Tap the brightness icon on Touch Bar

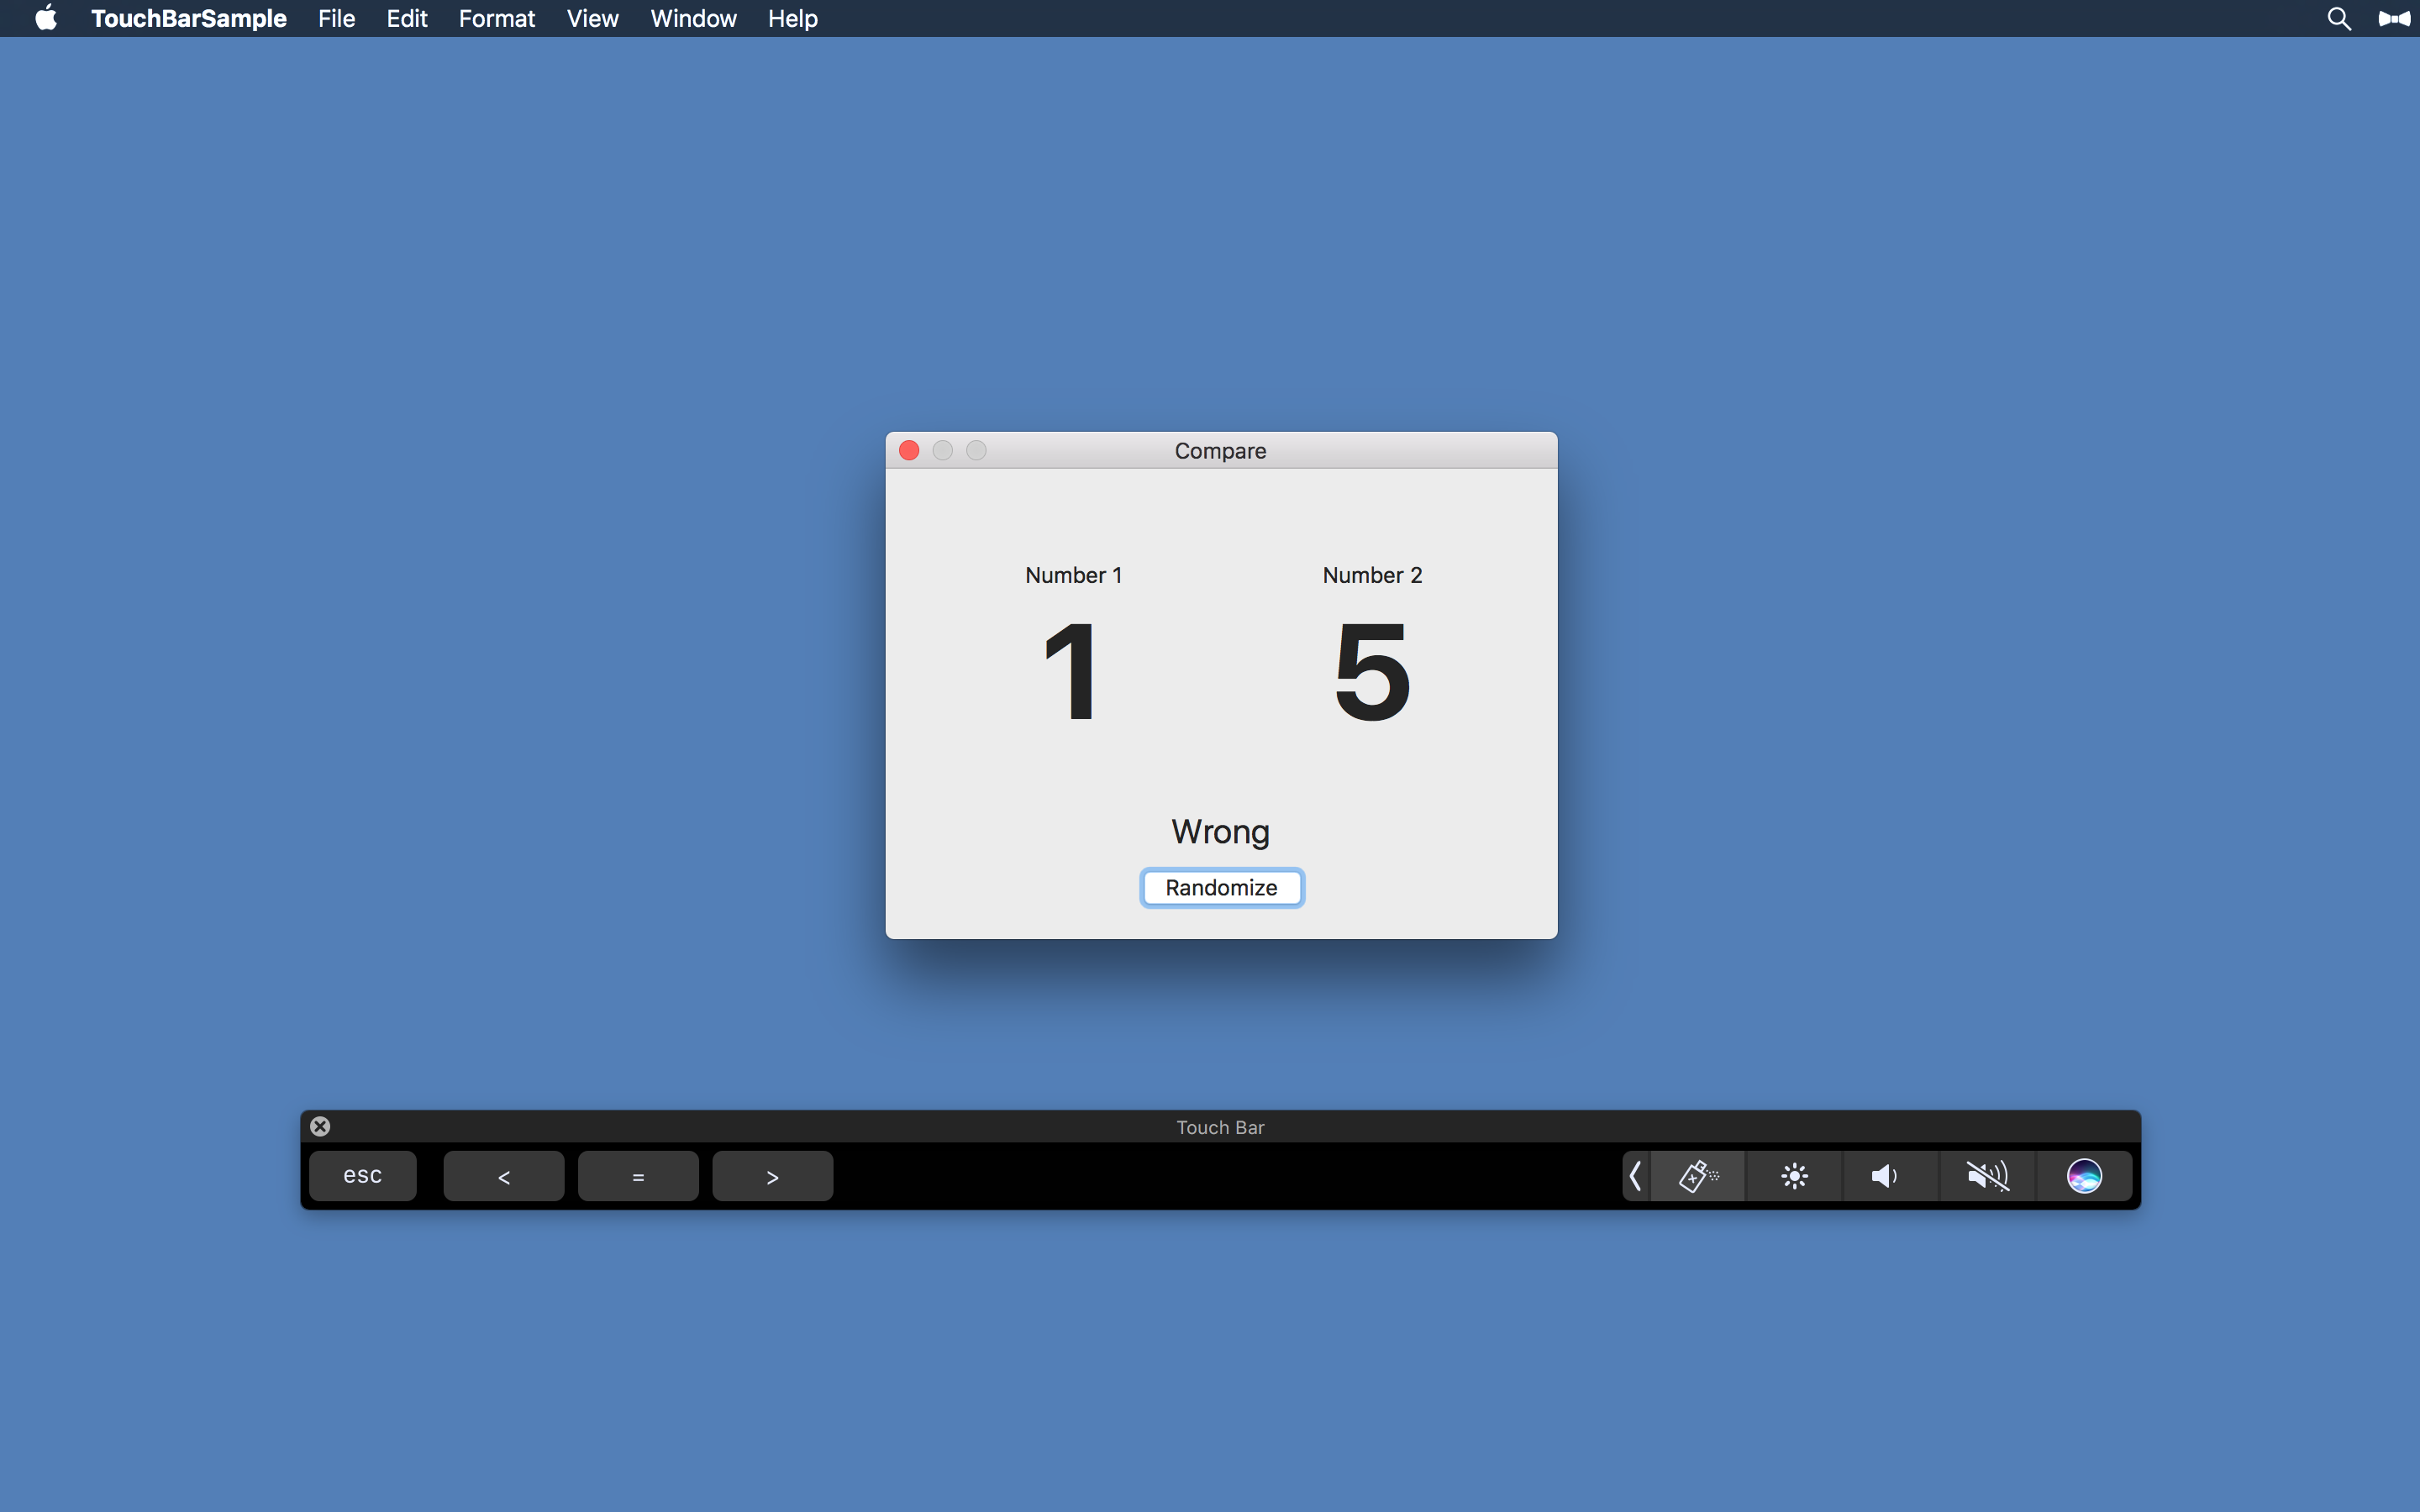click(x=1794, y=1176)
